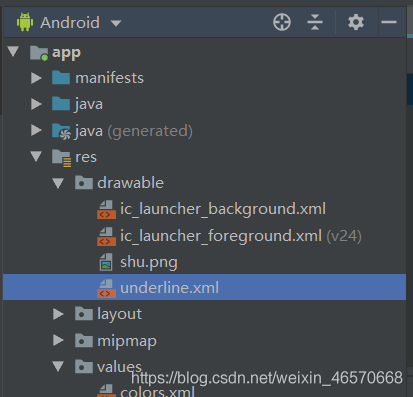The height and width of the screenshot is (397, 413).
Task: Hide the project panel with minus icon
Action: tap(389, 22)
